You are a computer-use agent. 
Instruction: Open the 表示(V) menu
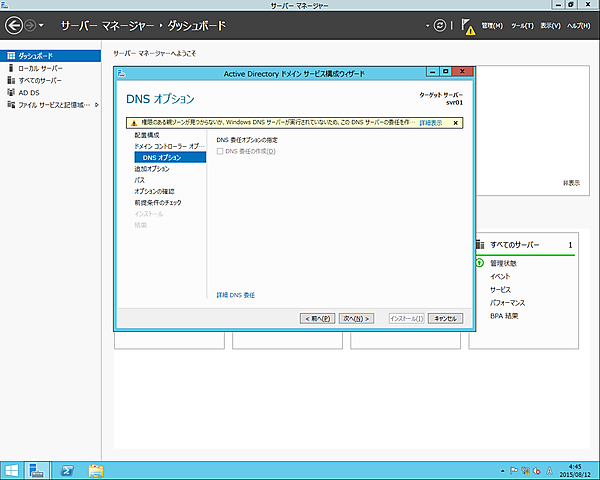(x=549, y=25)
